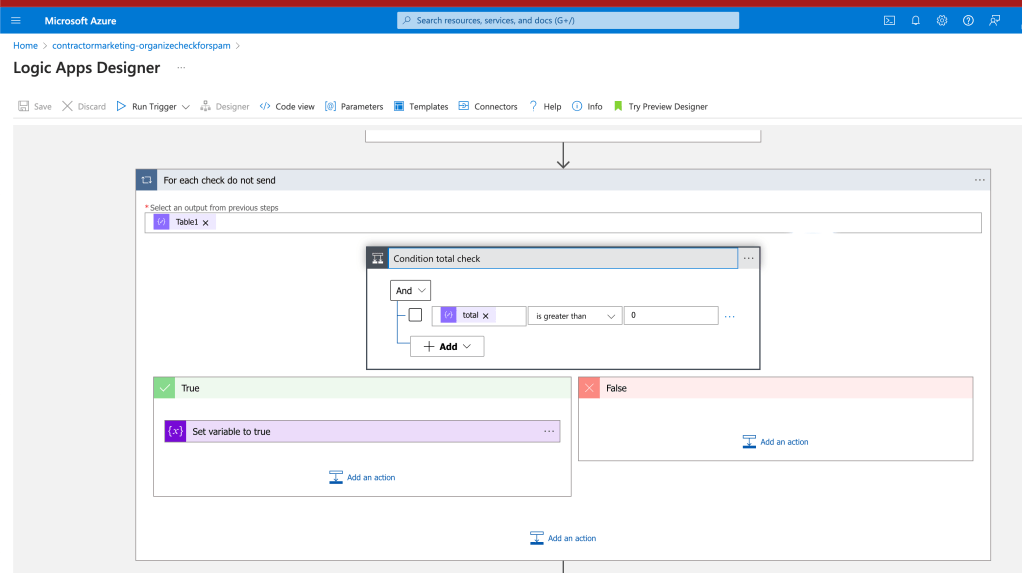
Task: Click the condition value field containing 0
Action: (x=671, y=316)
